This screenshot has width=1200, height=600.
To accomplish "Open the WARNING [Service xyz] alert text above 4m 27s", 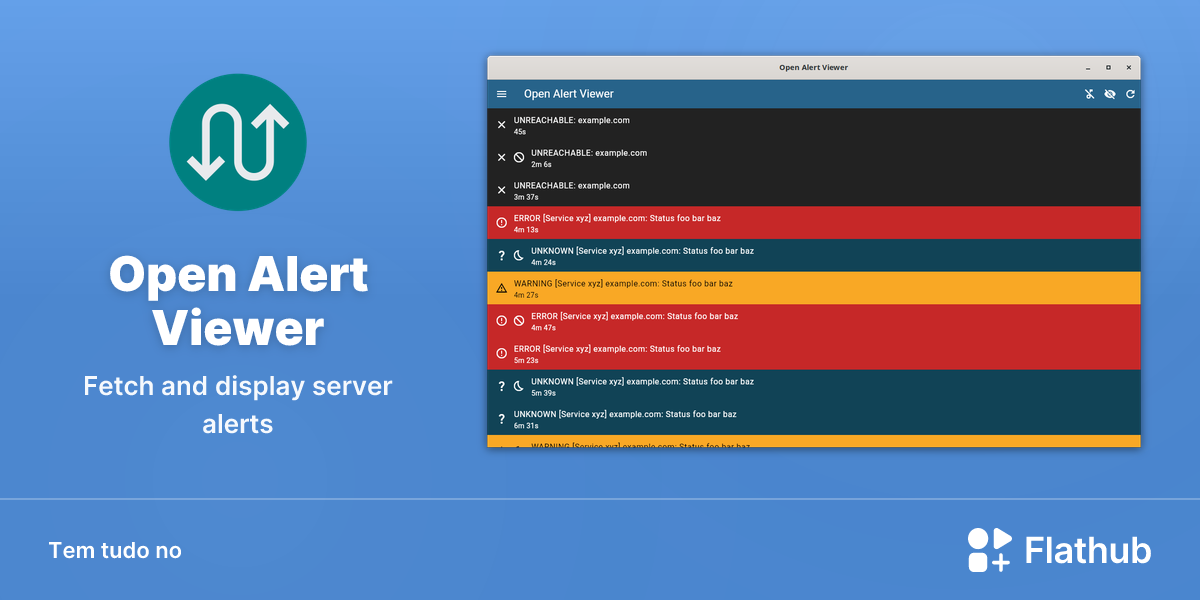I will point(623,283).
